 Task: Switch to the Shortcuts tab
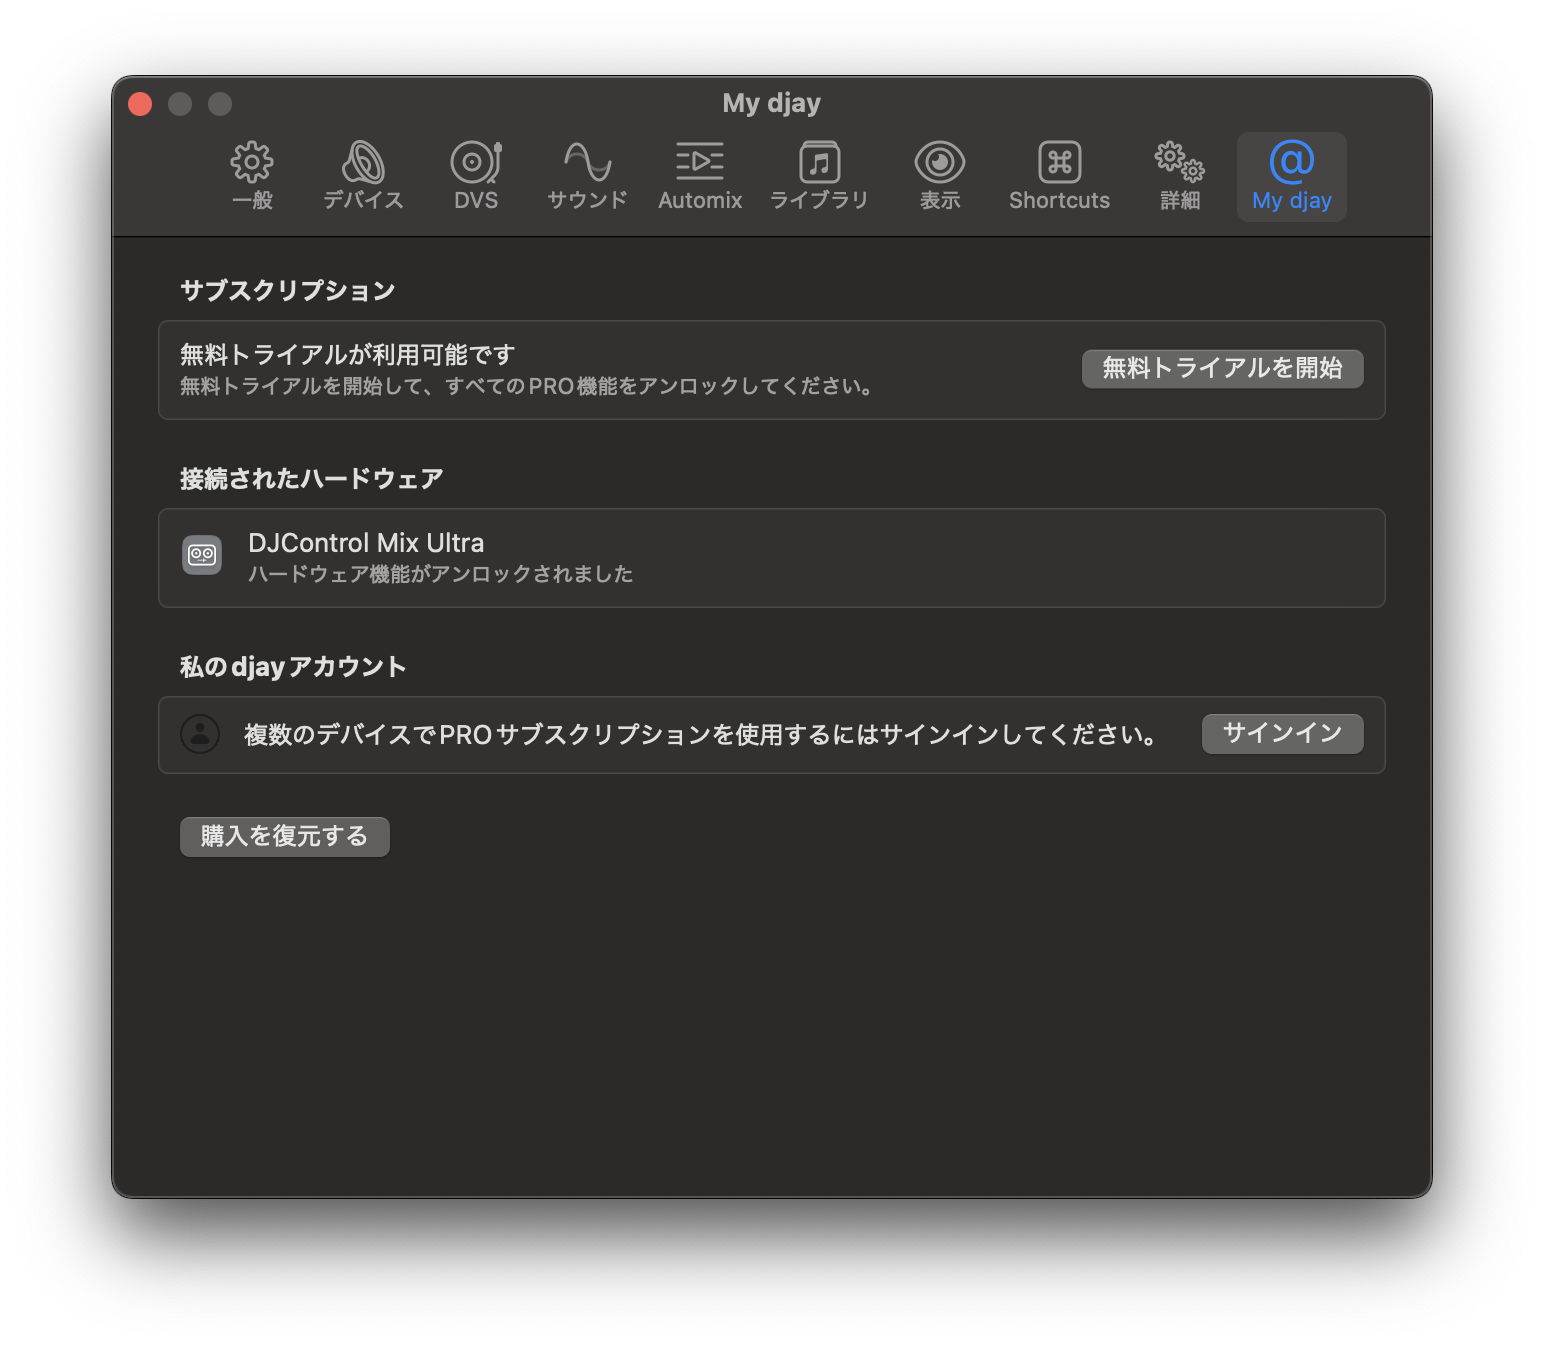tap(1058, 176)
